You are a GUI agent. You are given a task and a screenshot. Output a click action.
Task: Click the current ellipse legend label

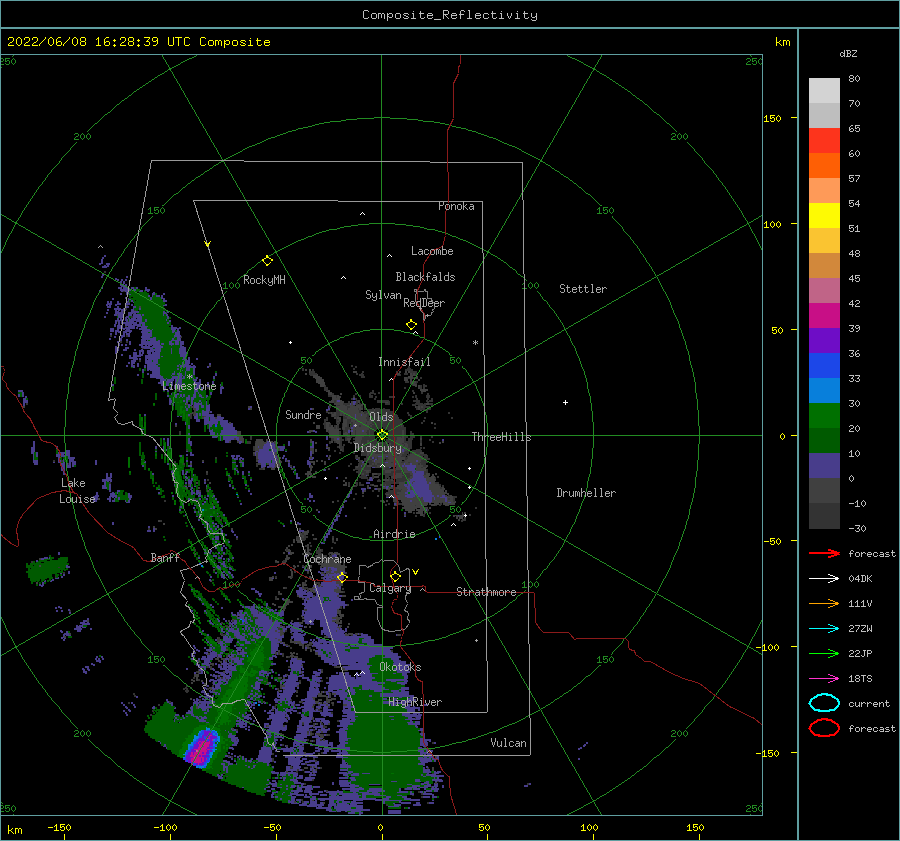click(869, 703)
